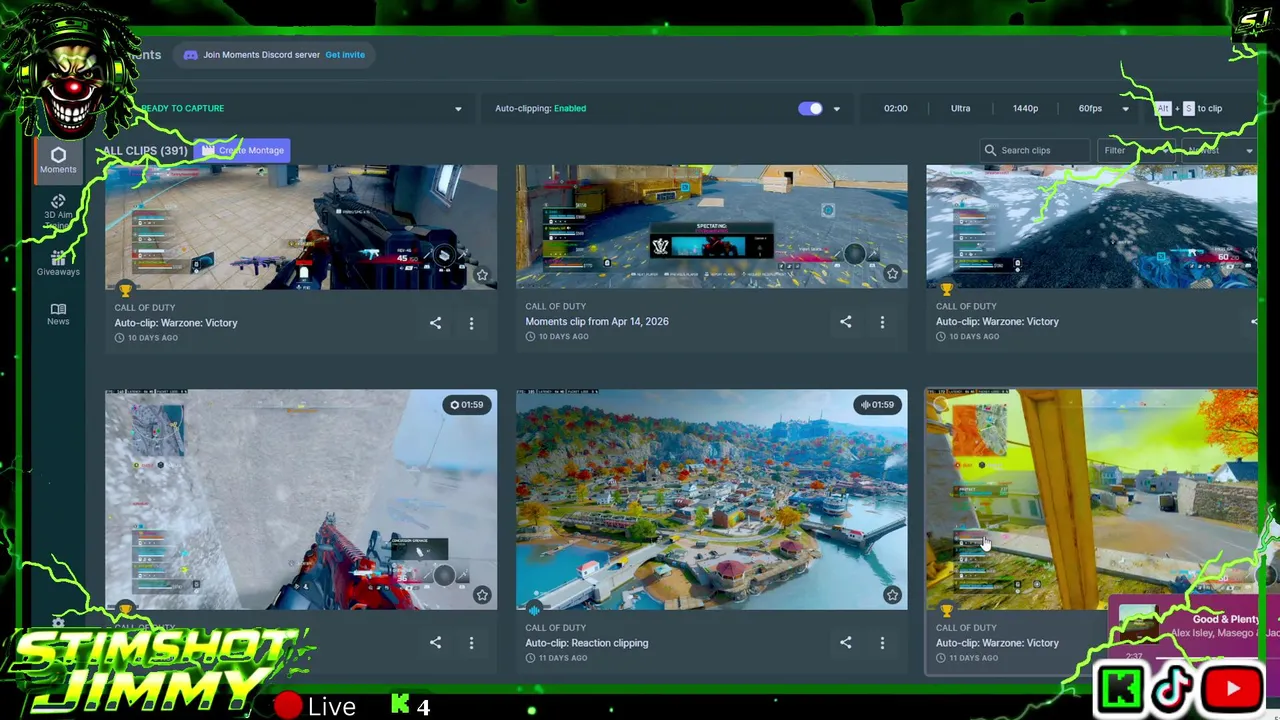Screen dimensions: 1280x720
Task: Open the Giveaways sidebar item
Action: point(58,263)
